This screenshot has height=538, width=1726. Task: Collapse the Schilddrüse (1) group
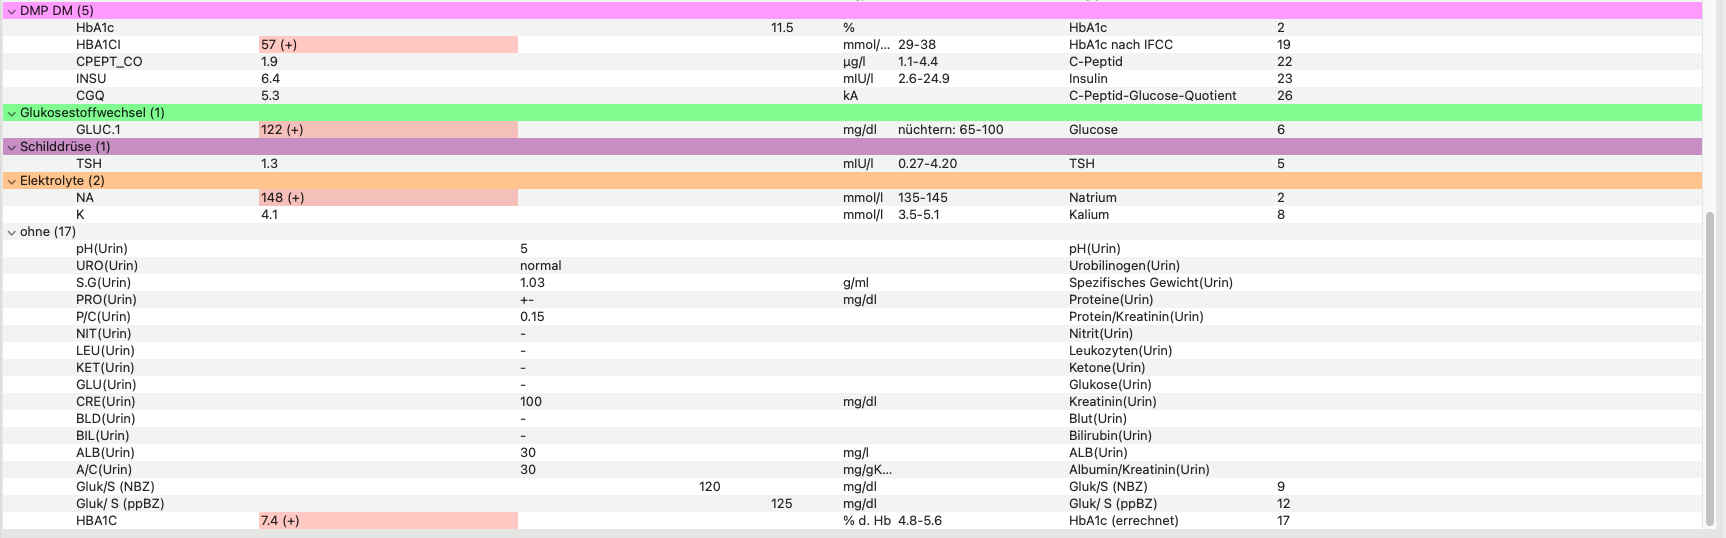(11, 147)
